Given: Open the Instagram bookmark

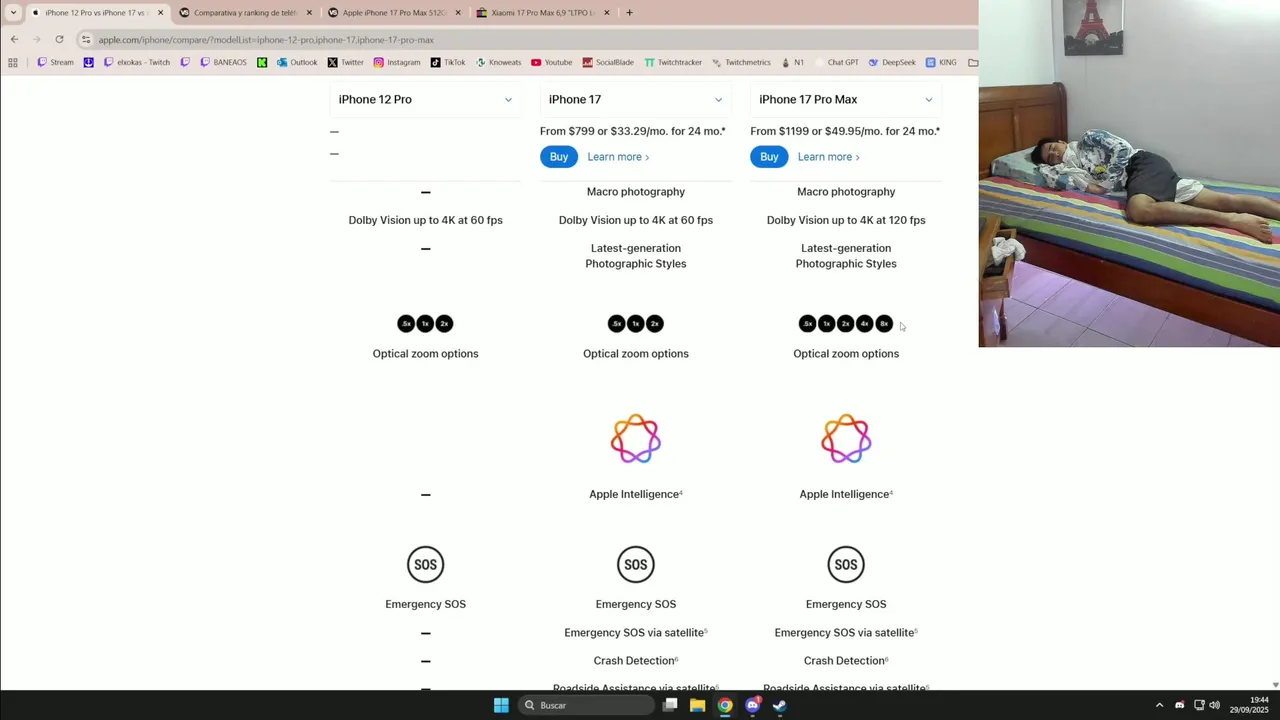Looking at the screenshot, I should click(397, 62).
